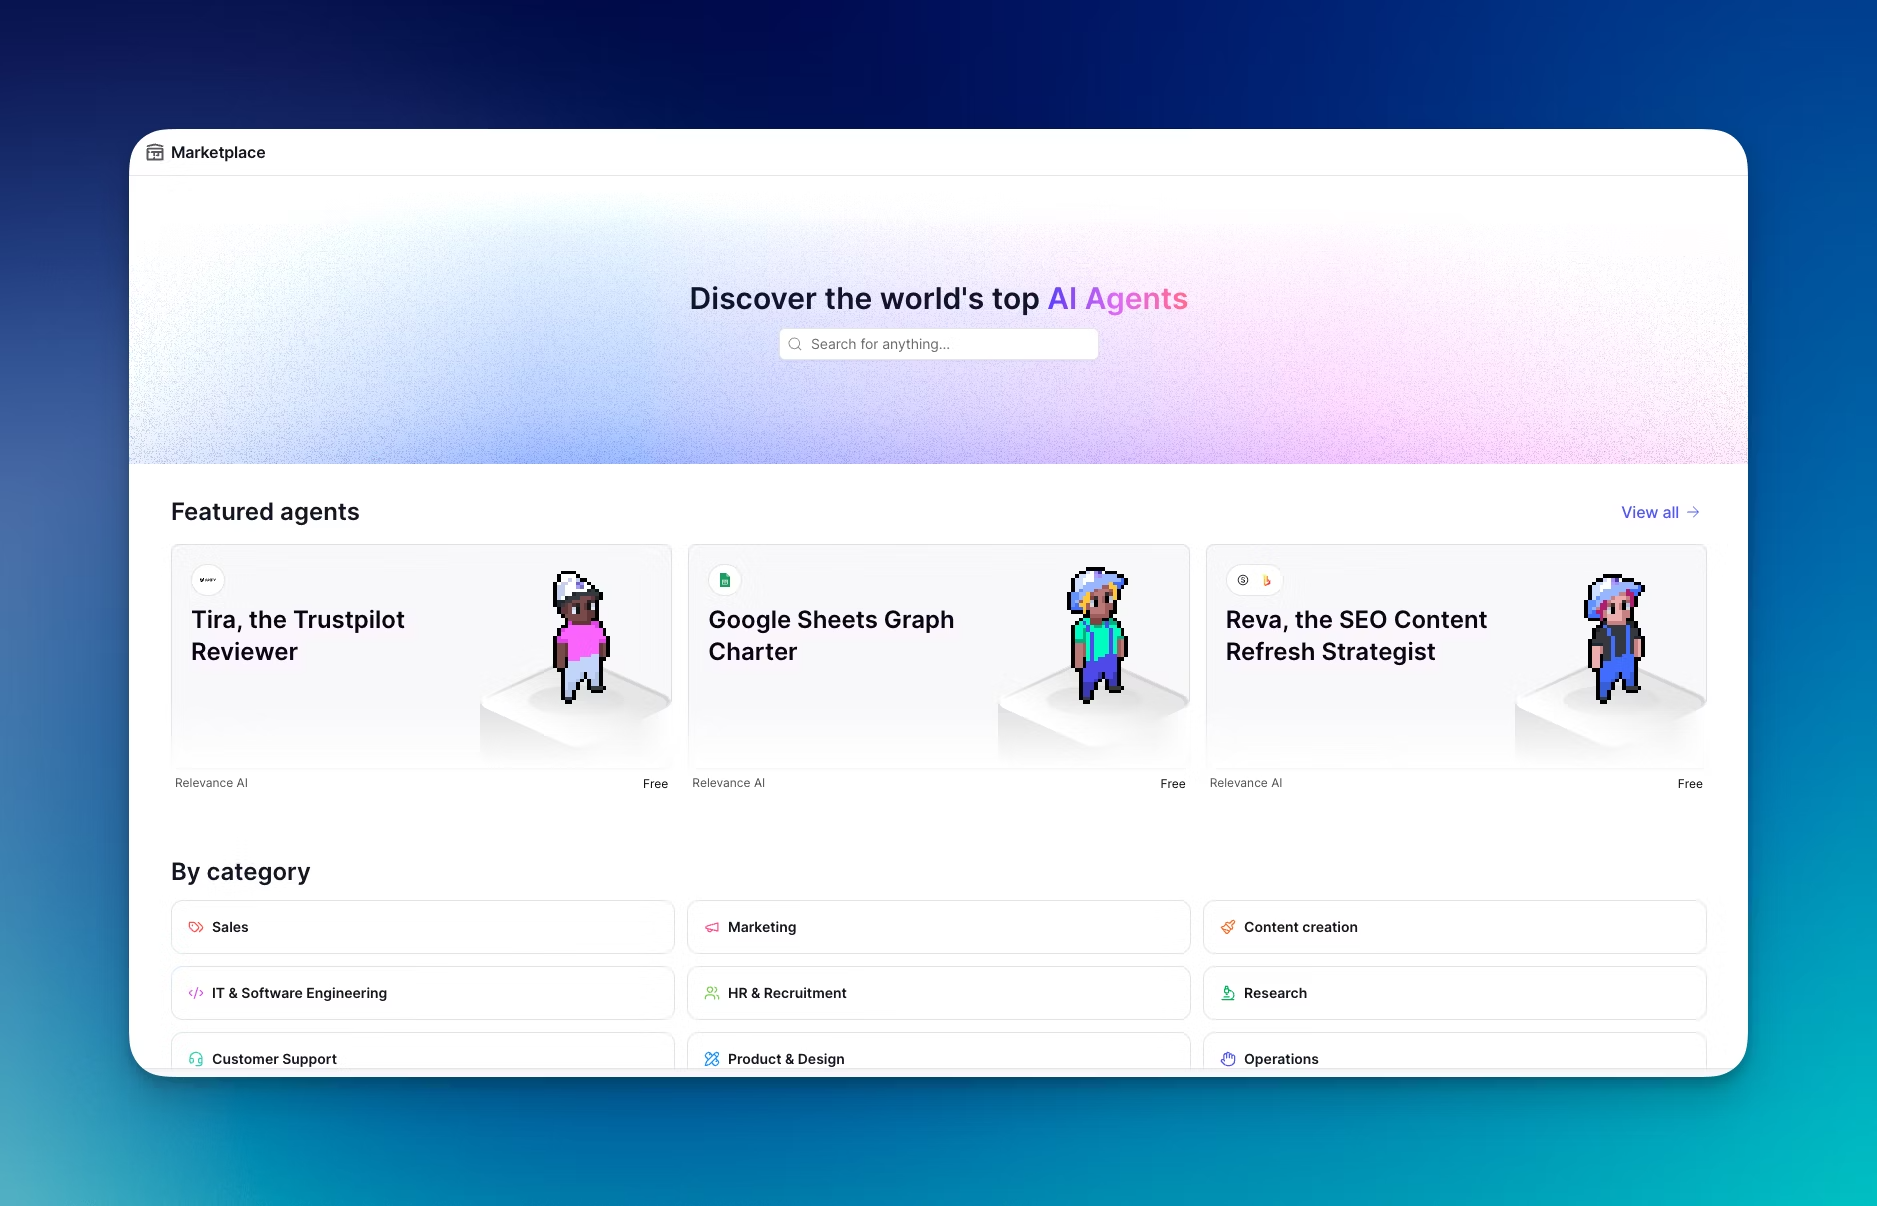The width and height of the screenshot is (1877, 1206).
Task: Click the Marketing megaphone icon
Action: tap(712, 927)
